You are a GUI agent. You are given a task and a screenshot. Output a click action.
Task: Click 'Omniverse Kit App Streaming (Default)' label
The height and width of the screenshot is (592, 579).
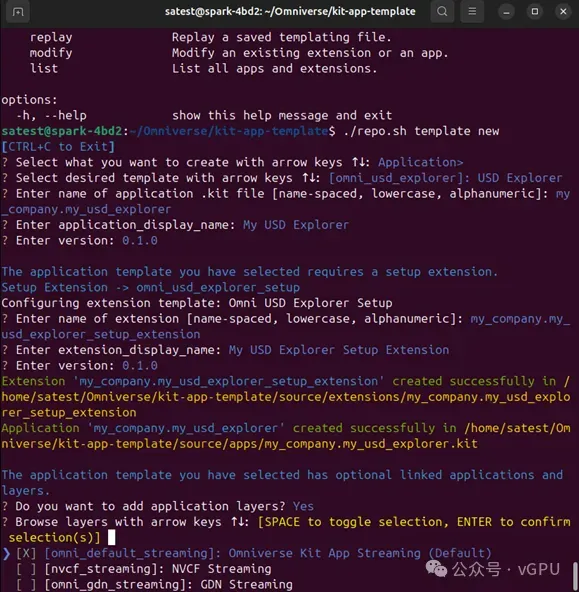(360, 553)
